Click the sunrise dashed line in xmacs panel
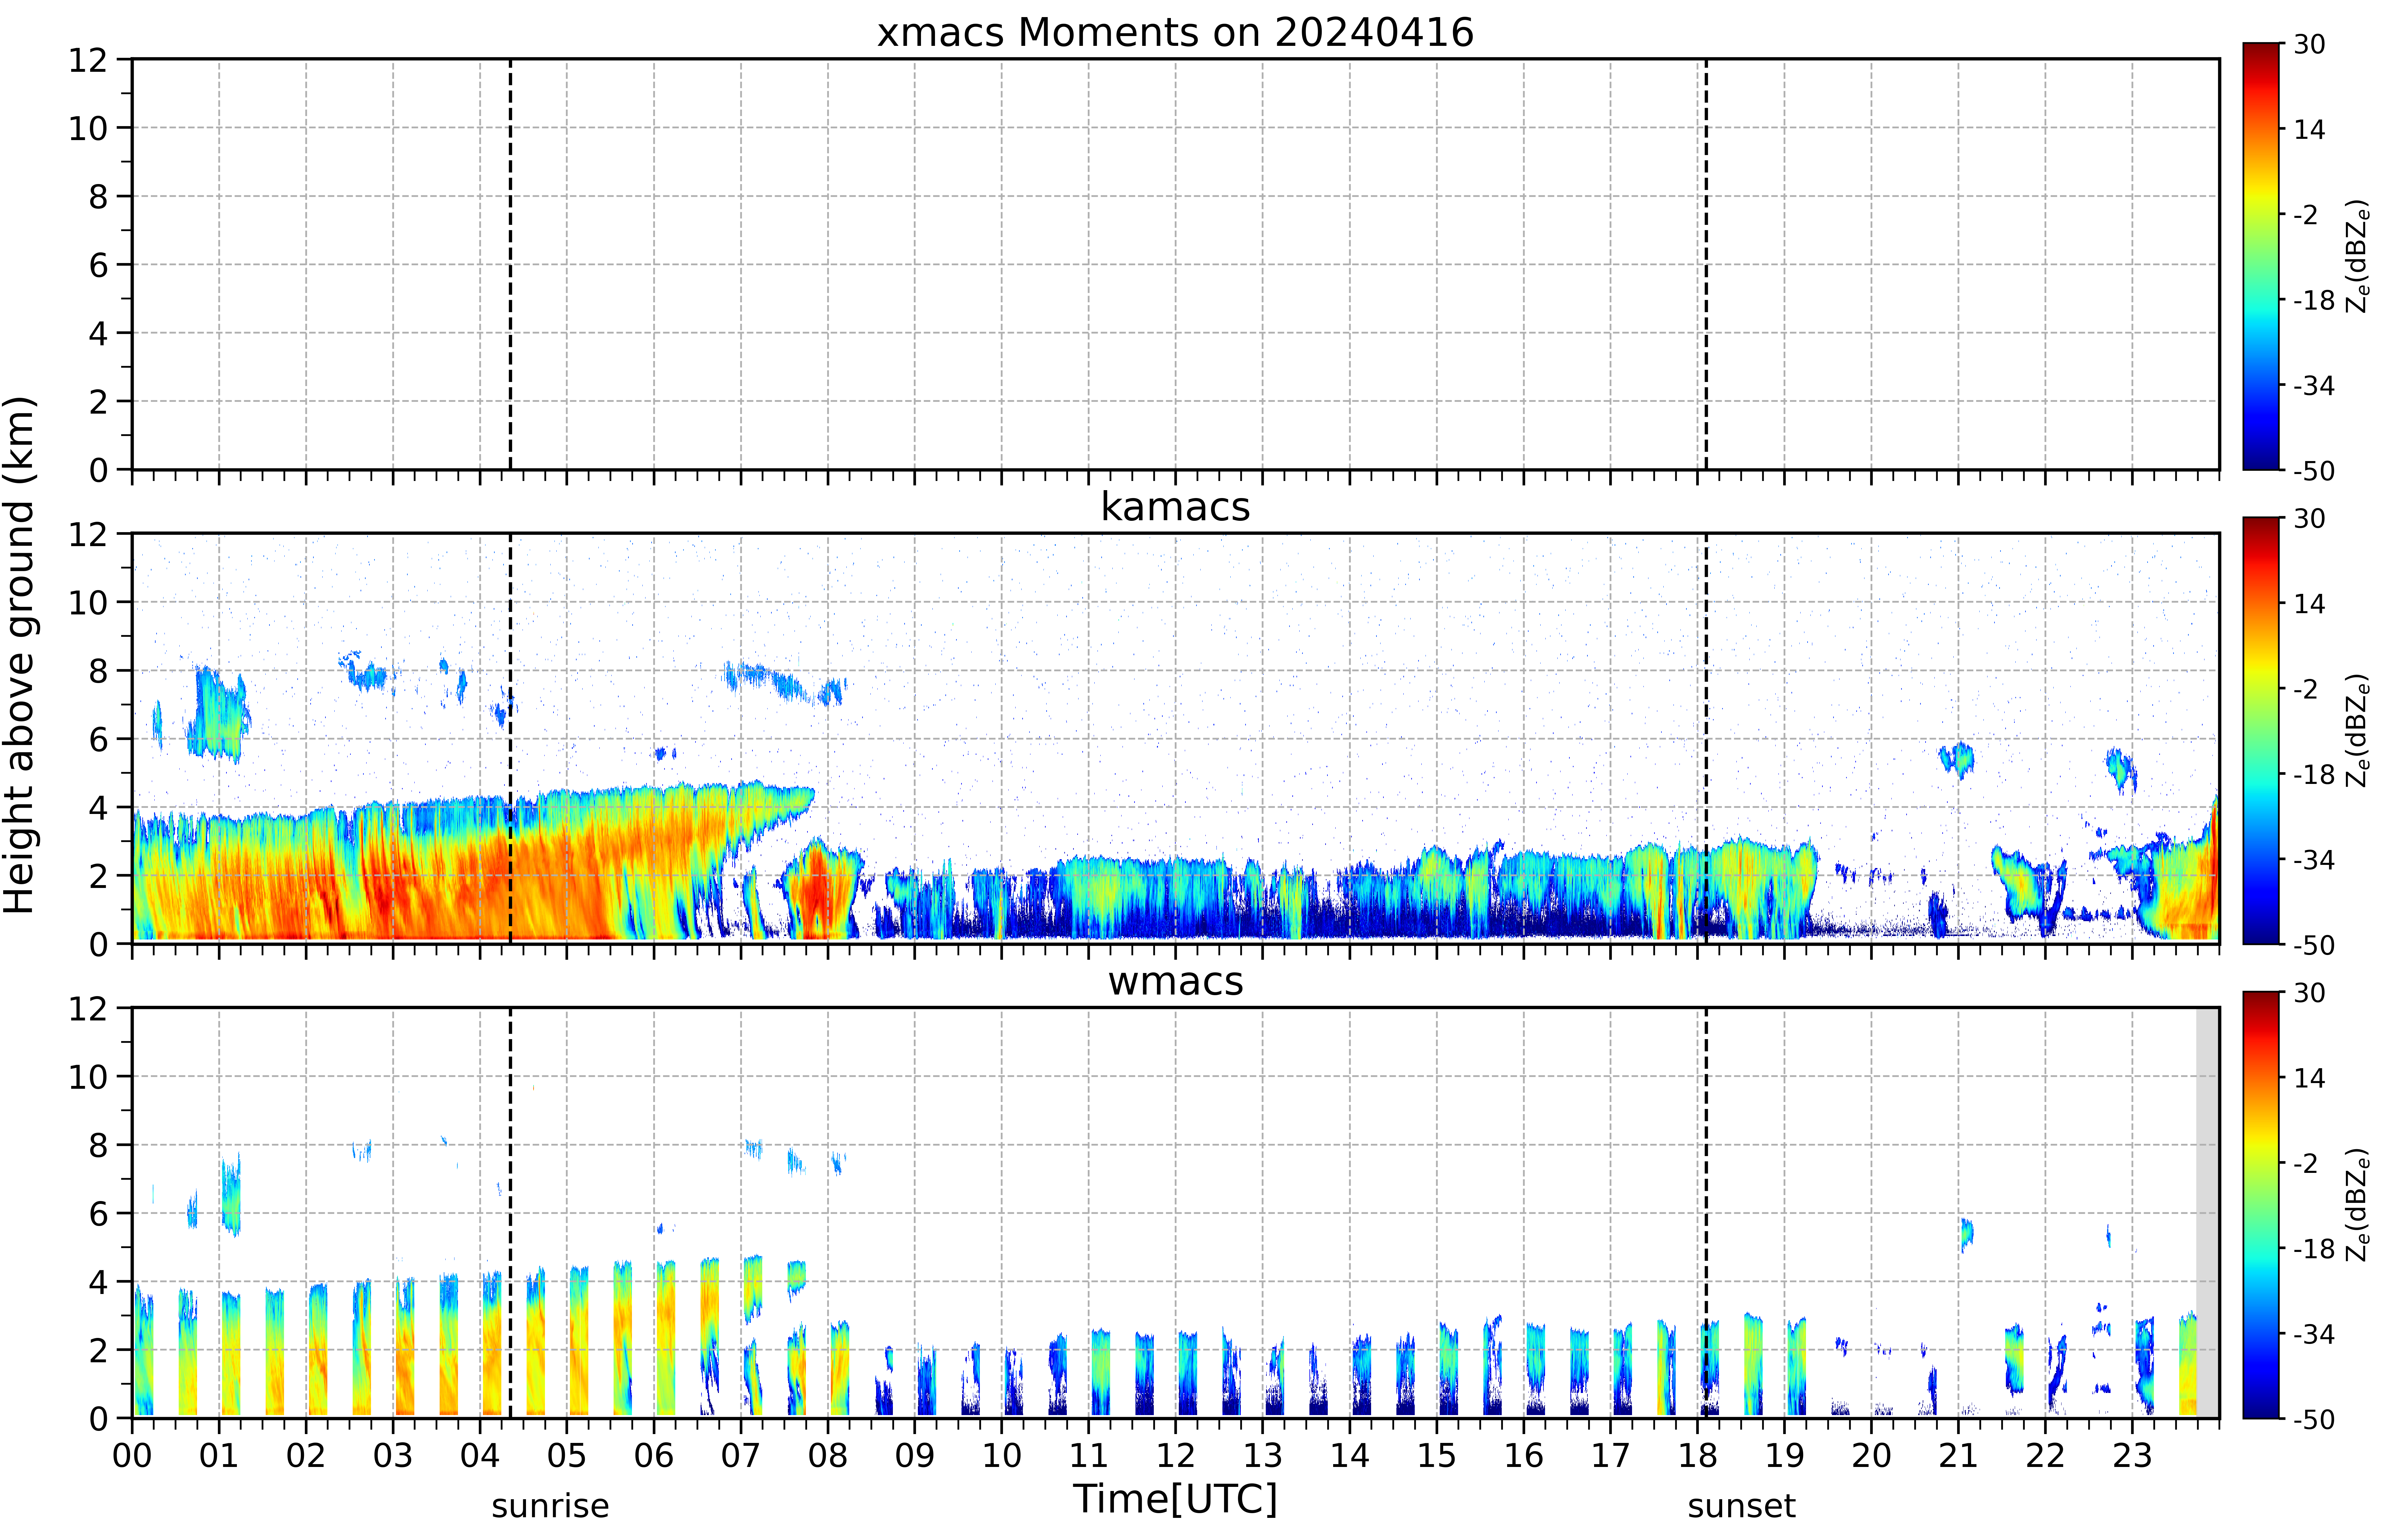This screenshot has height=1540, width=2387. 510,264
